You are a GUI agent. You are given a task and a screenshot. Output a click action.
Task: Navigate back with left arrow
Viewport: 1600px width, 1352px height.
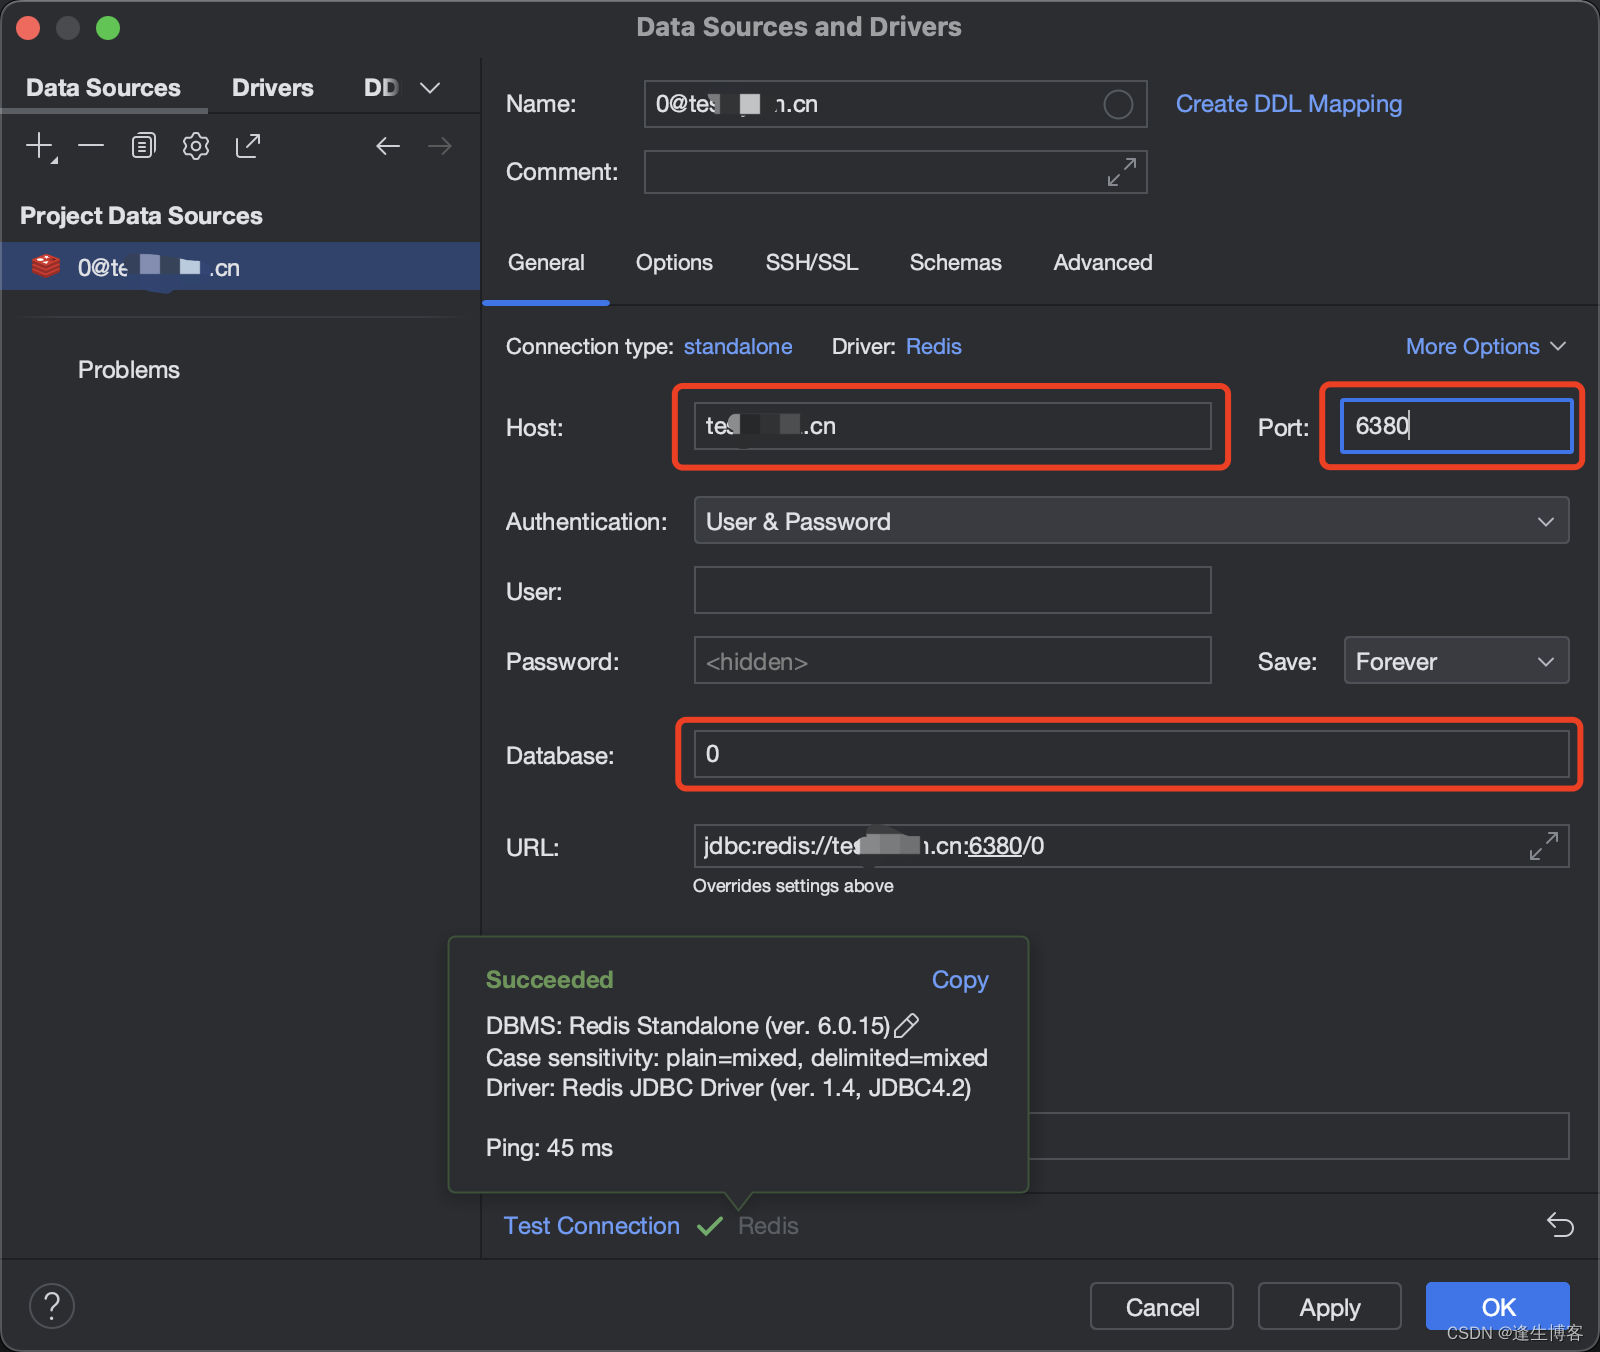[x=388, y=146]
